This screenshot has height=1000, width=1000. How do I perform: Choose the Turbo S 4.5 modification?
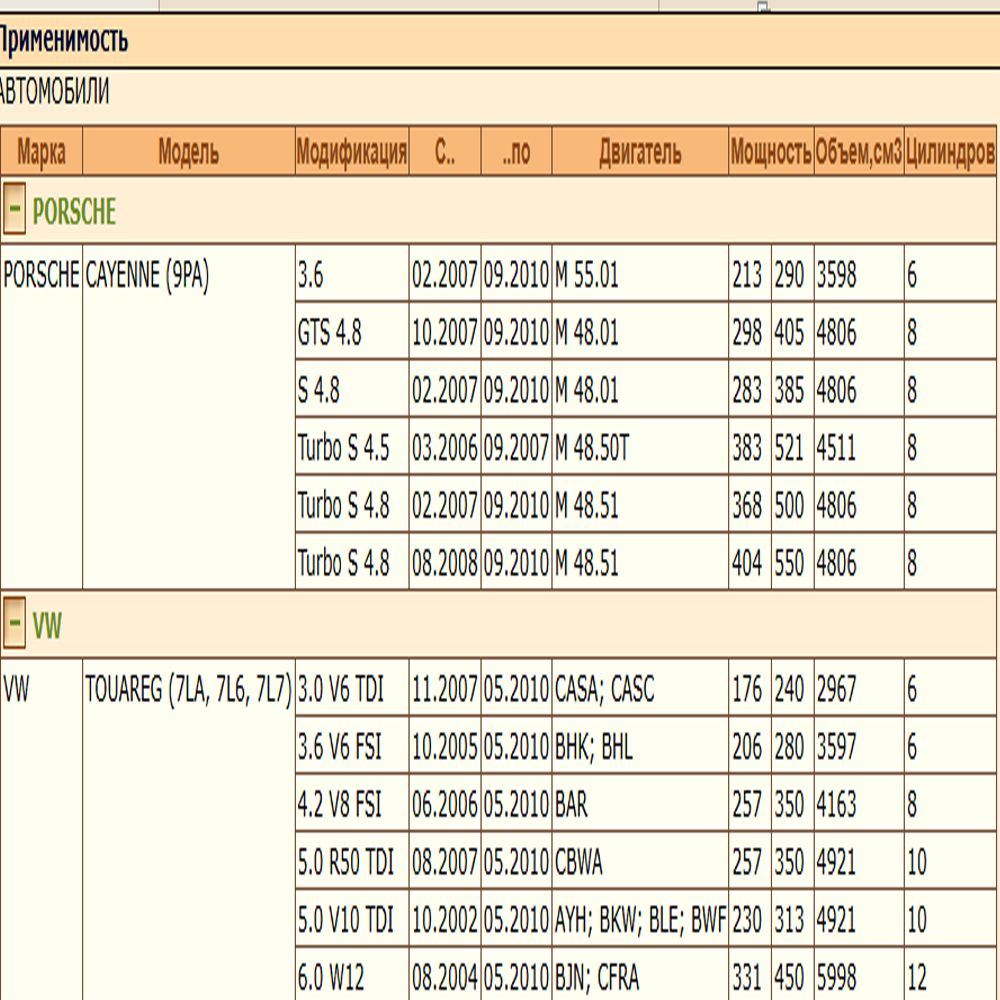pos(343,449)
